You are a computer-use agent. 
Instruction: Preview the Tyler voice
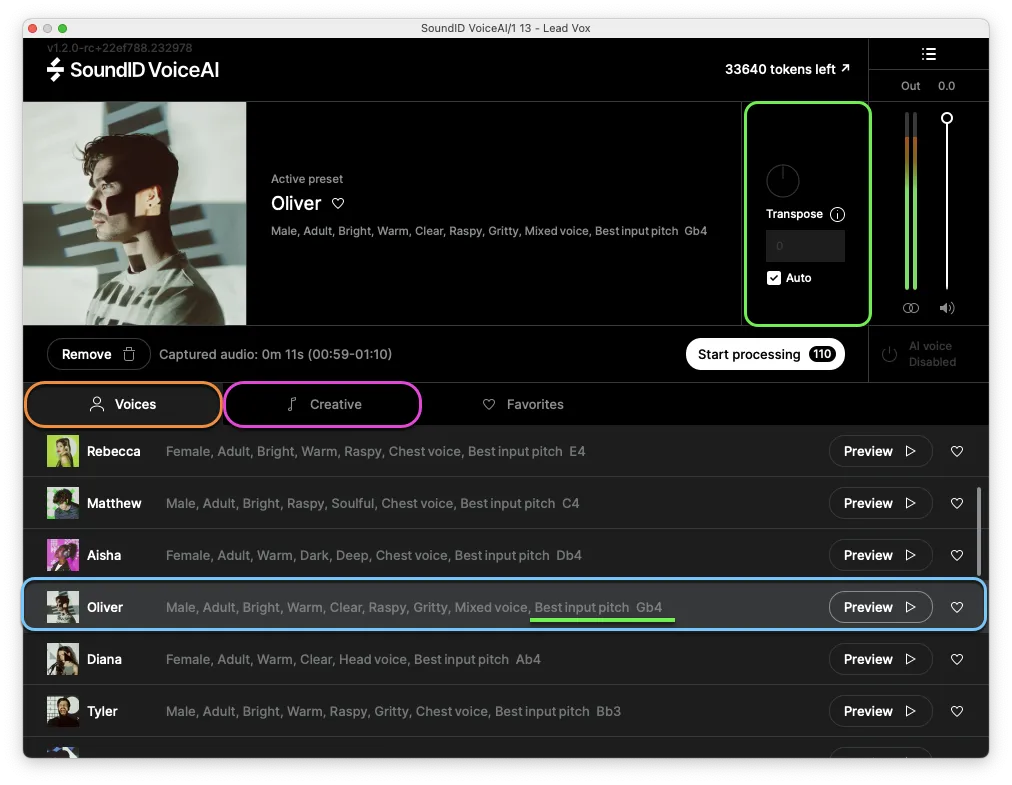click(x=880, y=711)
